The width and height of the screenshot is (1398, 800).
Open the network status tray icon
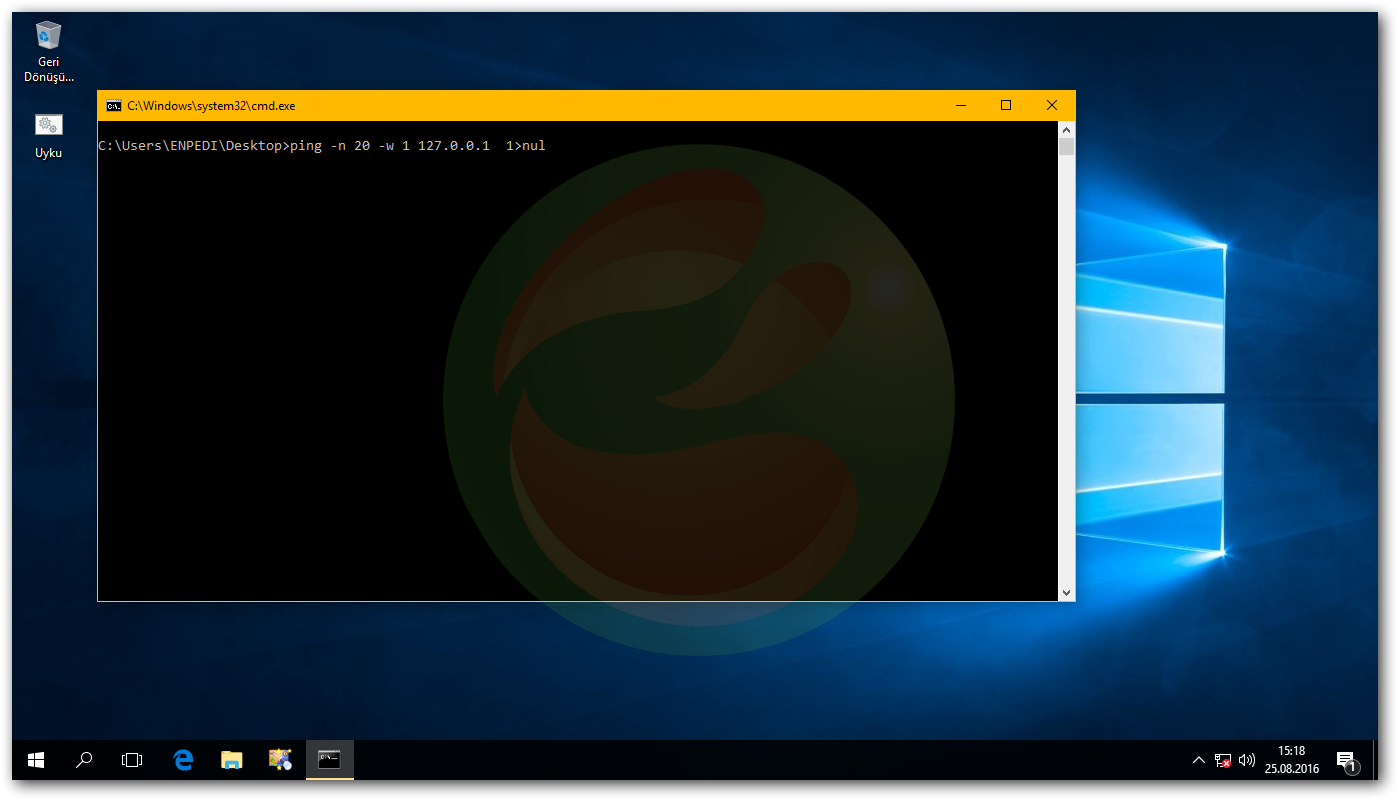point(1223,761)
